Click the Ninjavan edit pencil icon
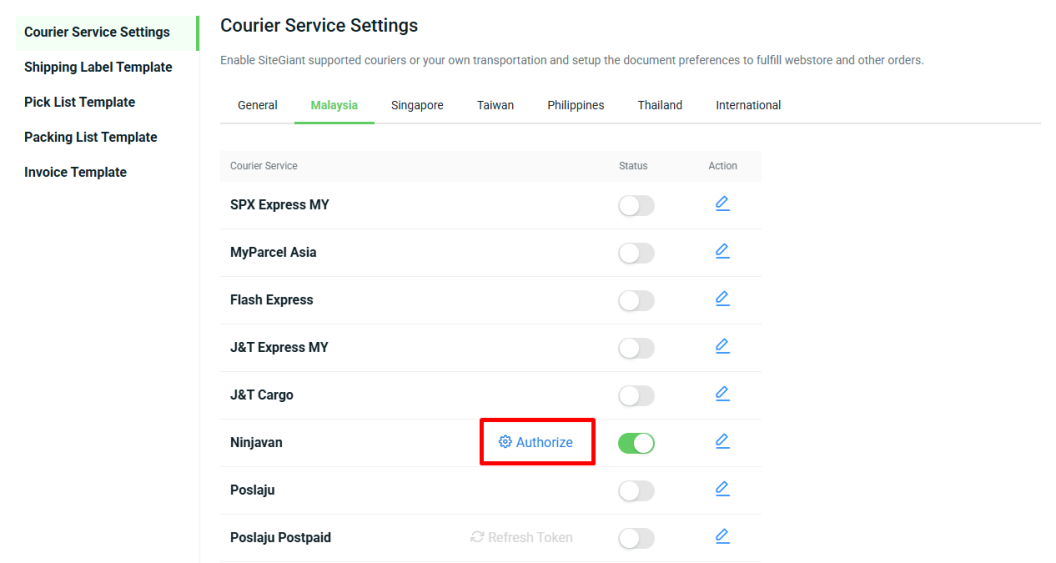The width and height of the screenshot is (1056, 563). coord(722,441)
